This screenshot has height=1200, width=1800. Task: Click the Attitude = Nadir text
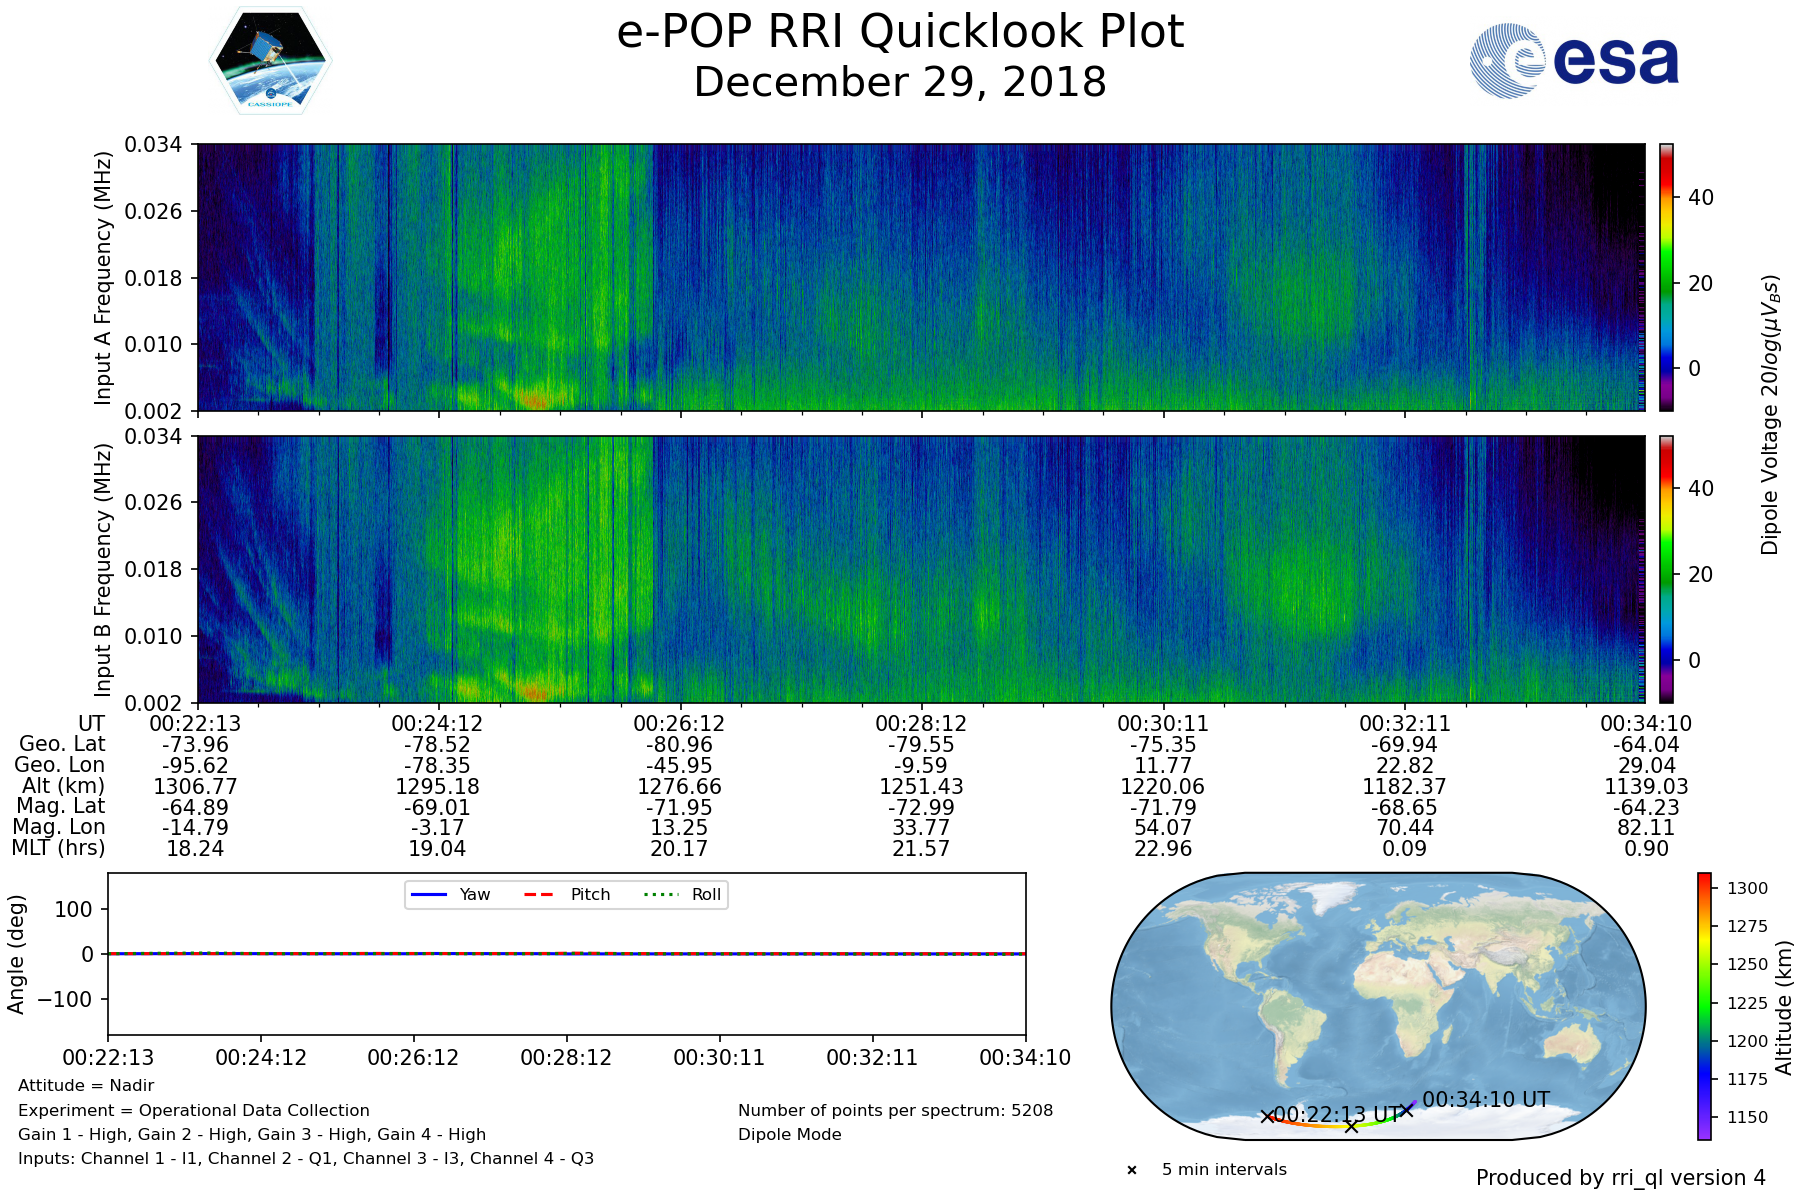click(x=86, y=1086)
